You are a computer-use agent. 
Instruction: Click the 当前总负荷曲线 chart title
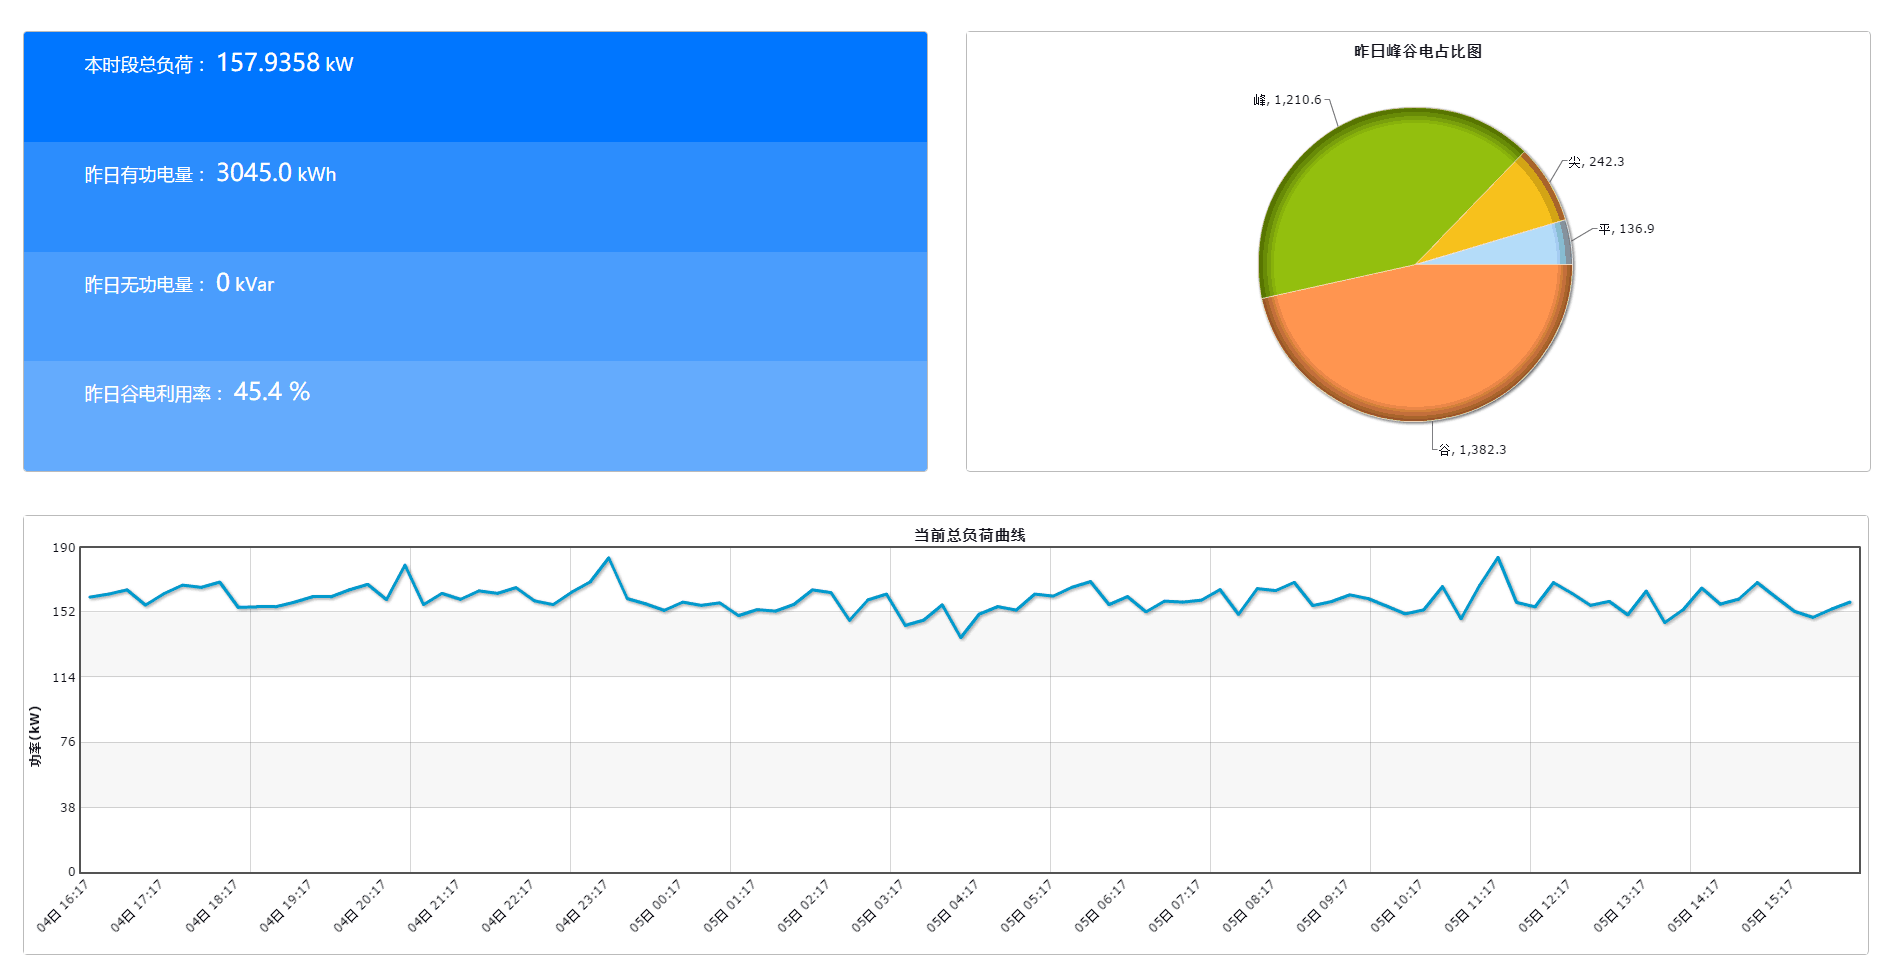point(969,535)
